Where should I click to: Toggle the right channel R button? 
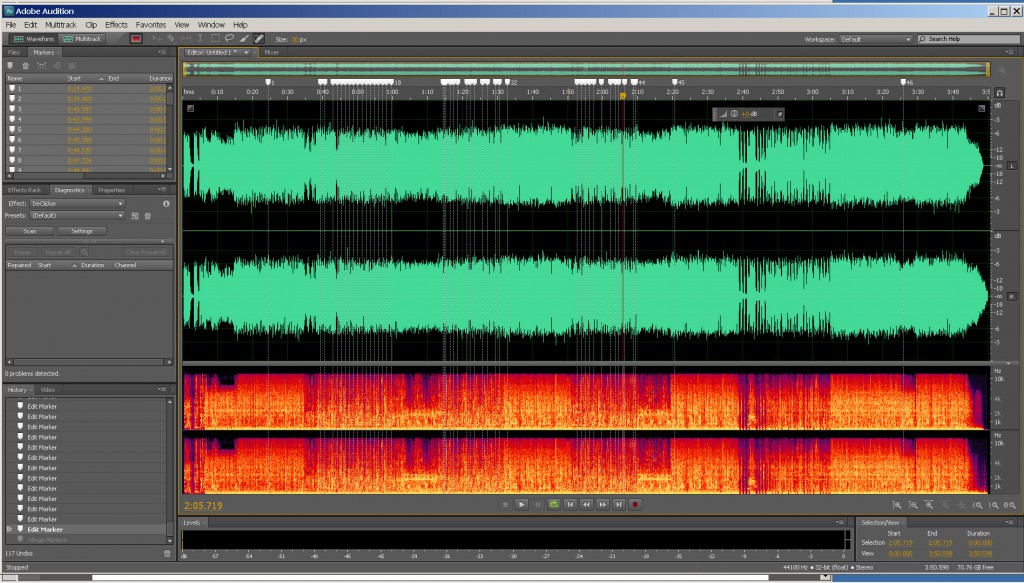[x=1013, y=296]
